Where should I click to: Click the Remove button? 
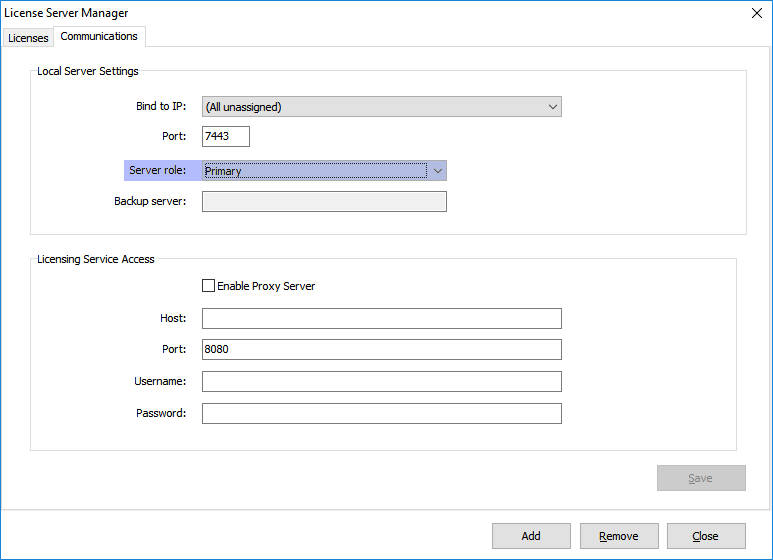(x=618, y=536)
